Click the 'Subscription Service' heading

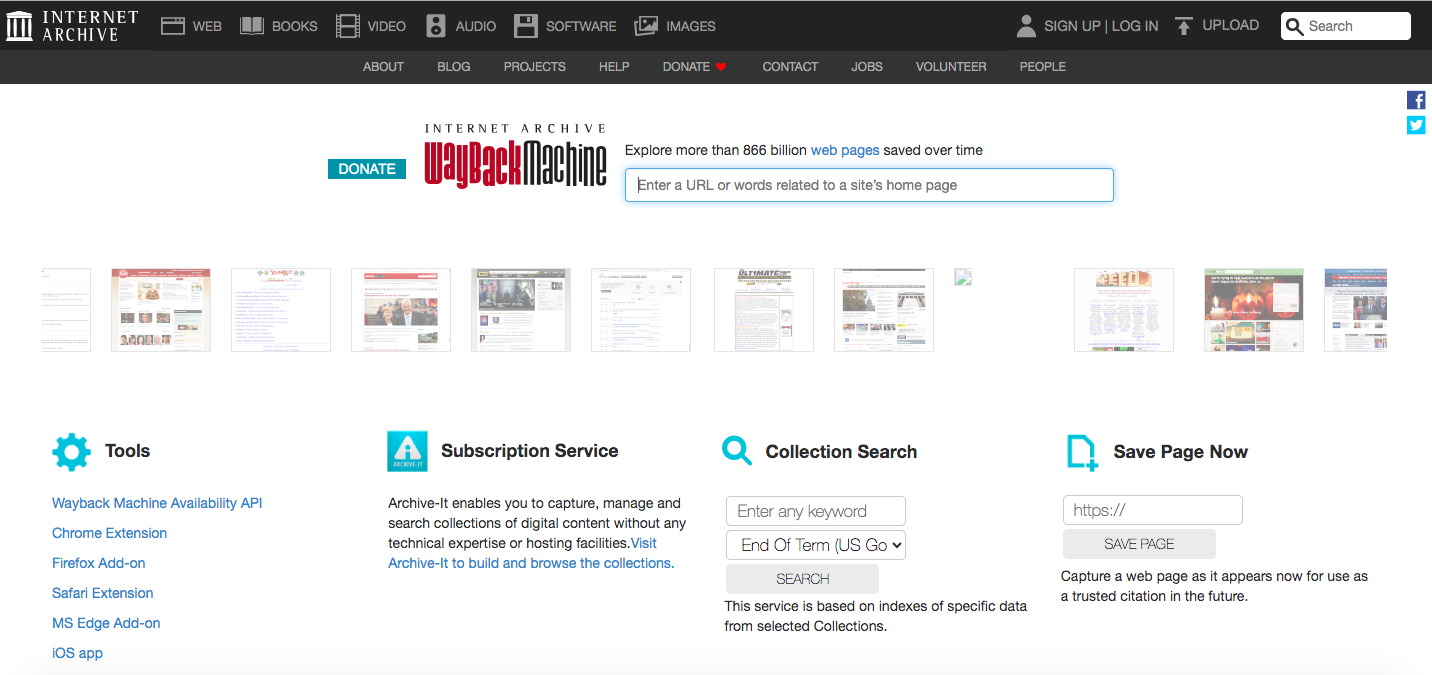pos(530,451)
